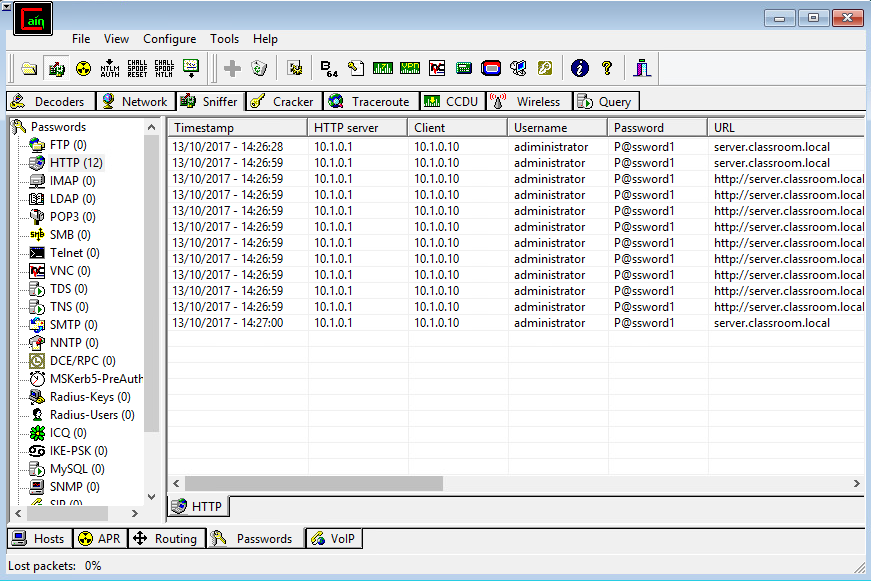Click the CHALL SPOOF RESET toolbar icon

(x=137, y=68)
